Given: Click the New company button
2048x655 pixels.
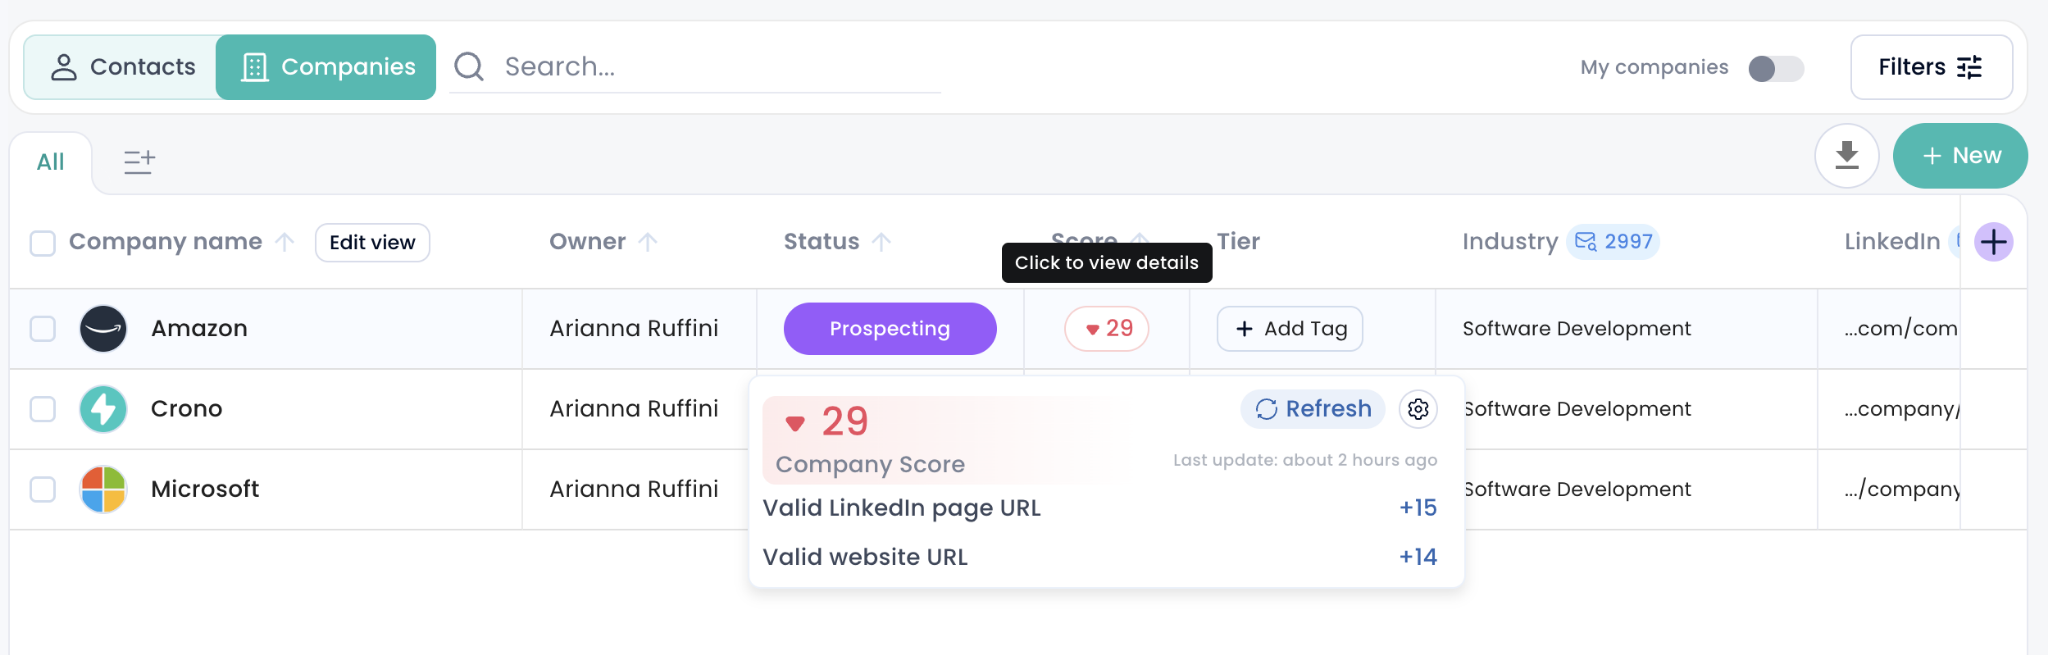Looking at the screenshot, I should [1960, 156].
